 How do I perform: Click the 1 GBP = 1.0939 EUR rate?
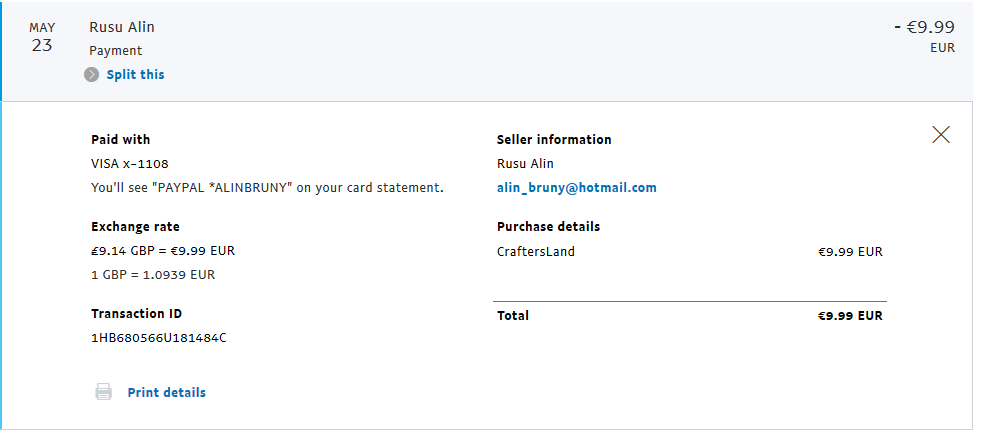[x=153, y=275]
